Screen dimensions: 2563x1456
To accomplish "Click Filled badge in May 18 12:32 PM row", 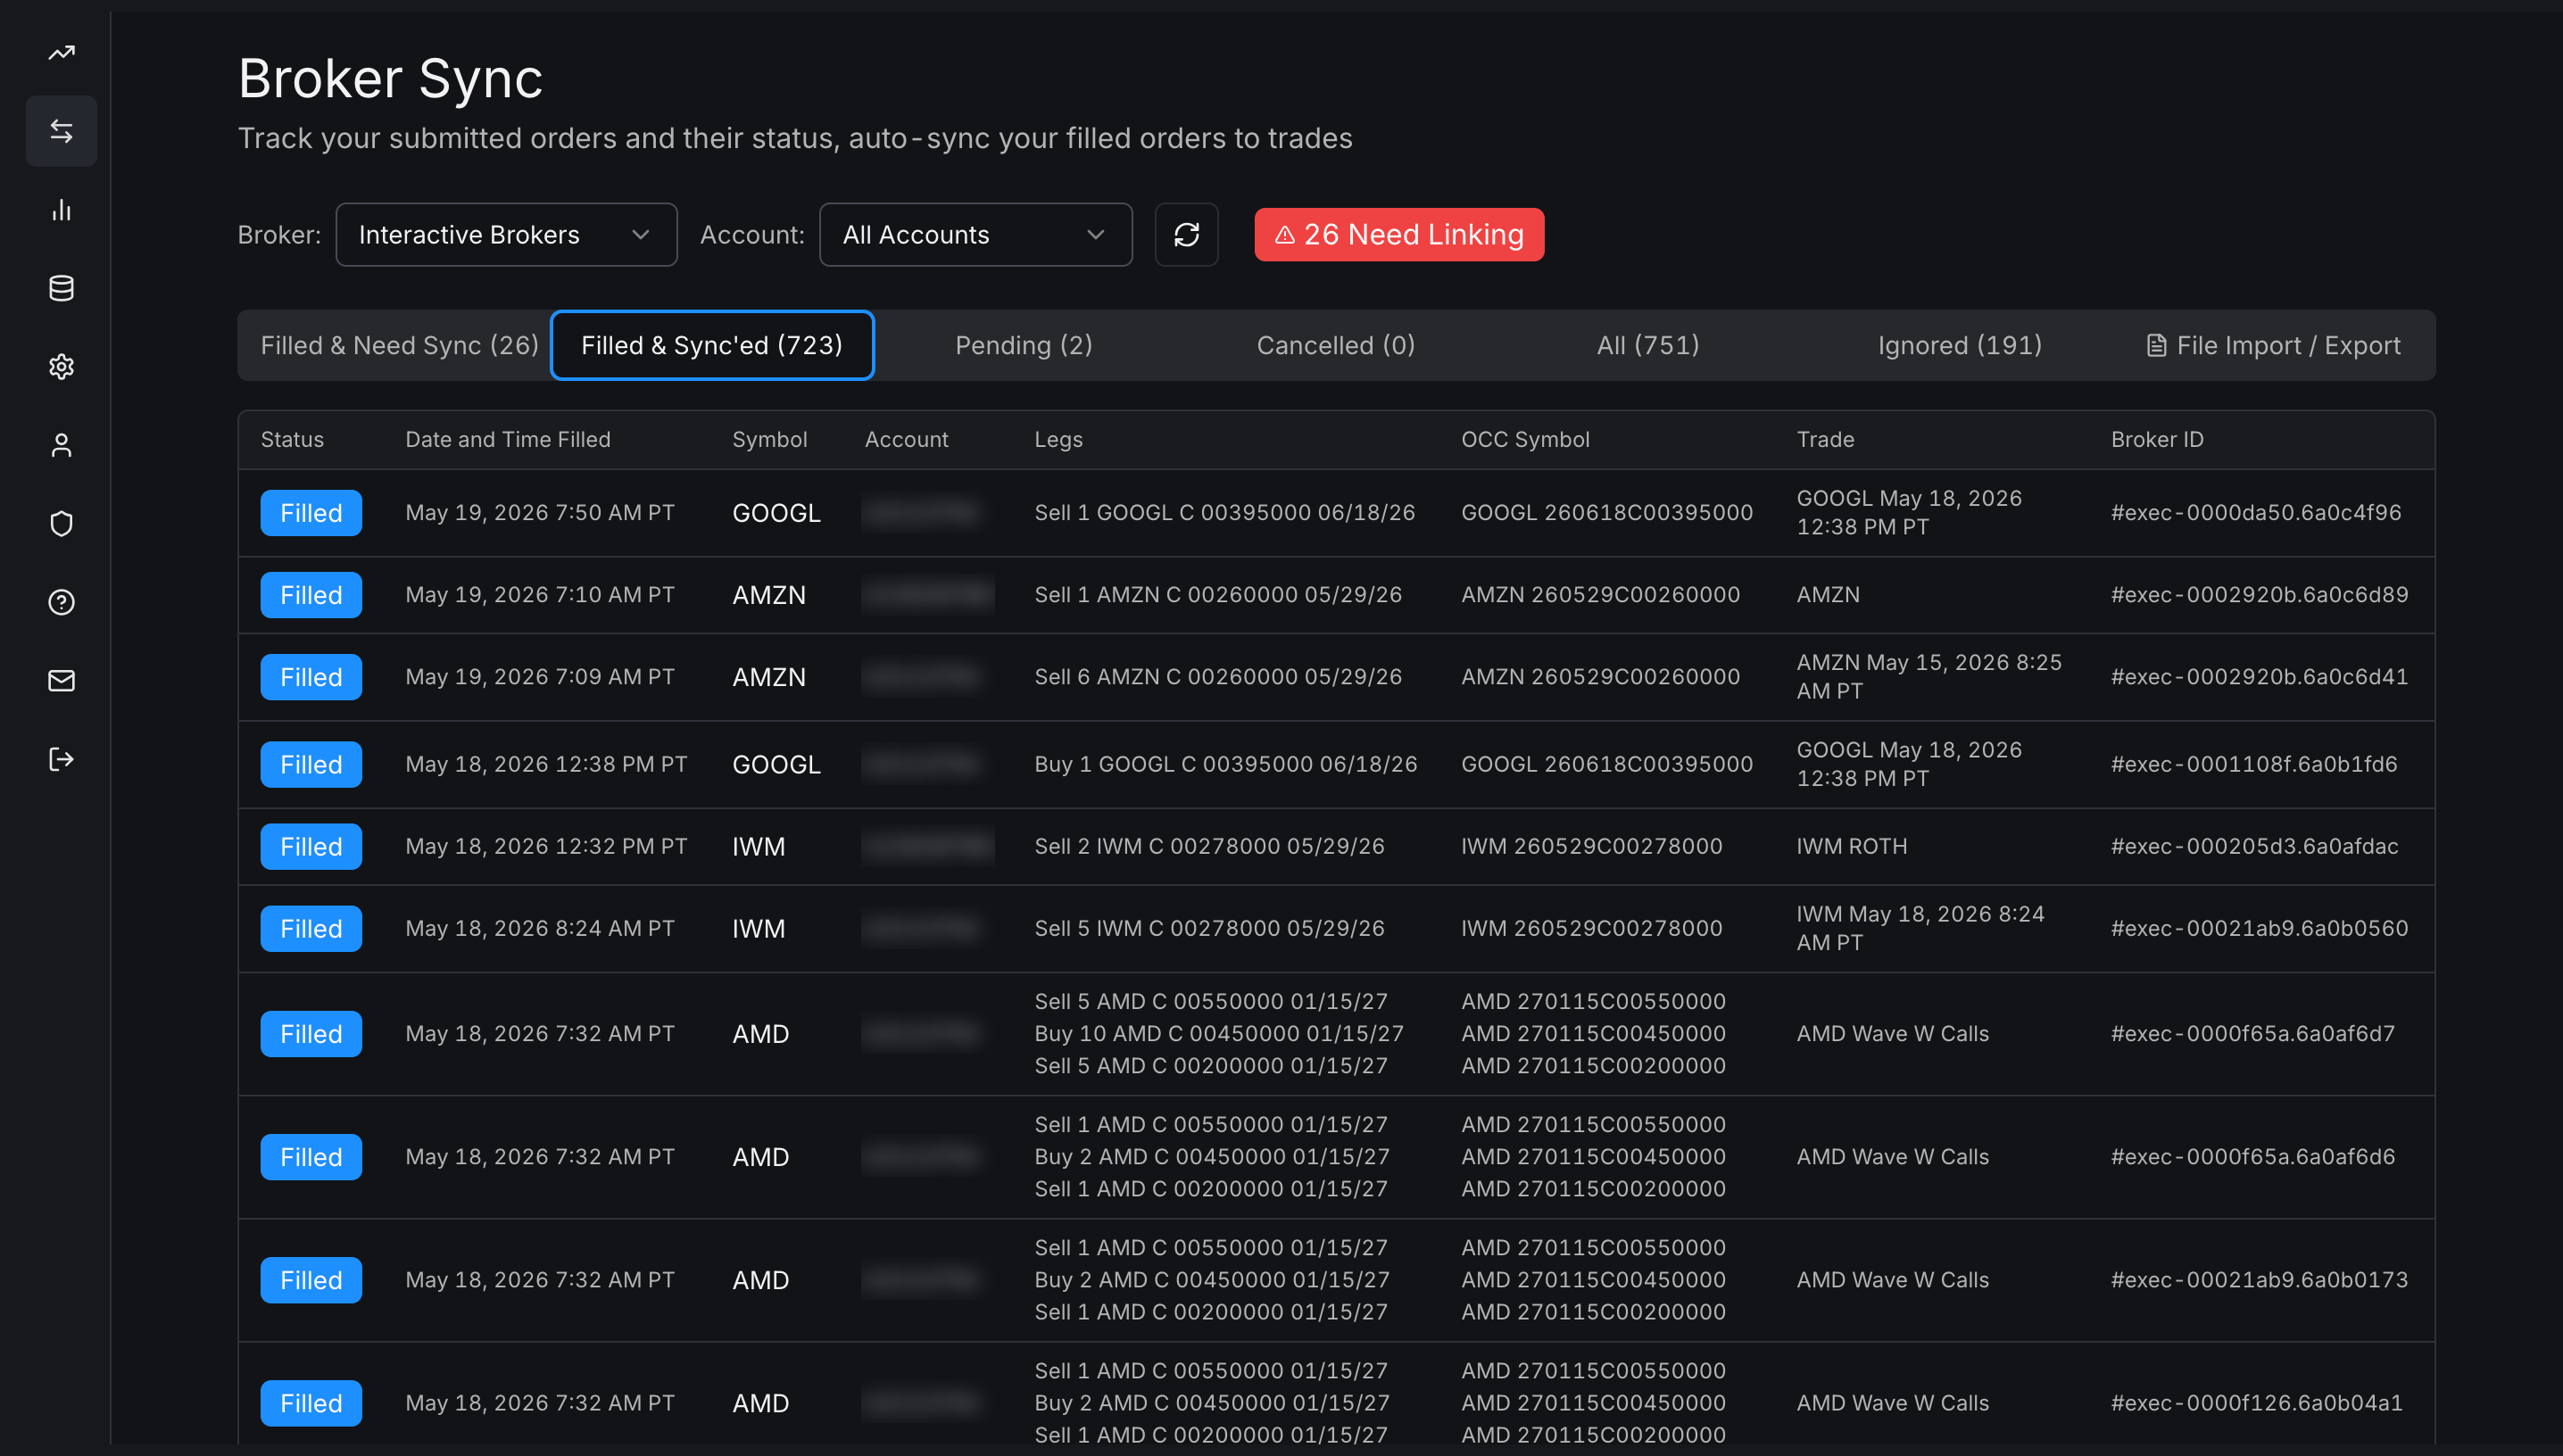I will click(311, 847).
